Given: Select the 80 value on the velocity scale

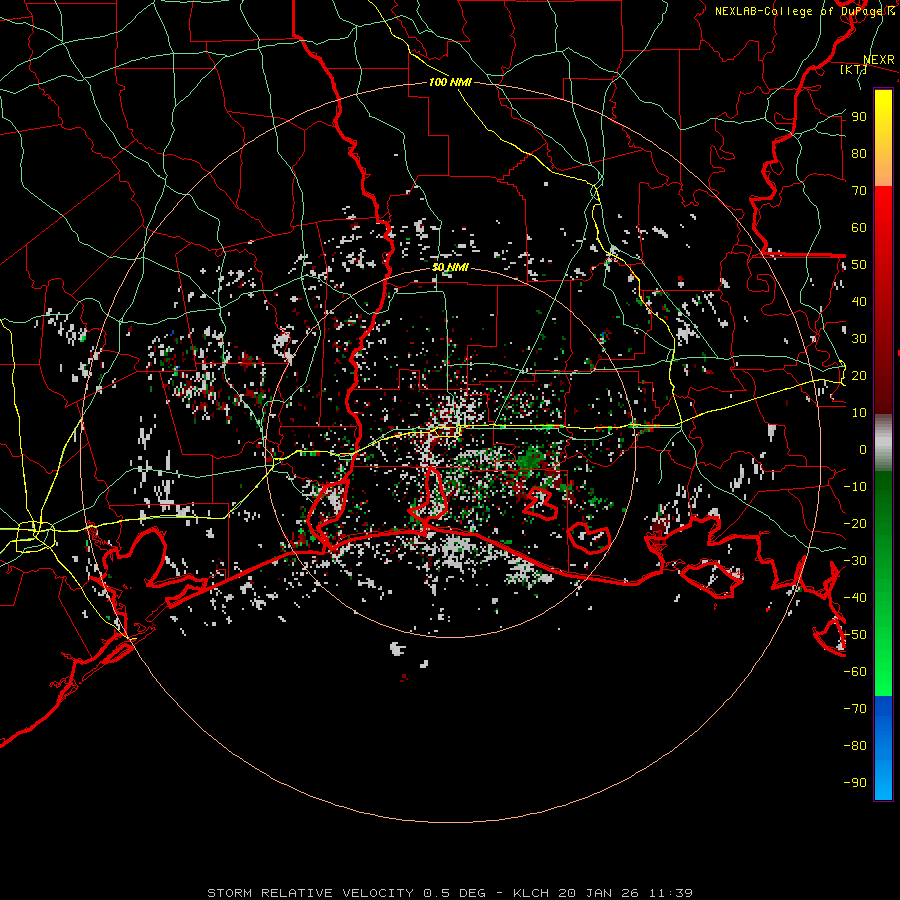Looking at the screenshot, I should 859,153.
